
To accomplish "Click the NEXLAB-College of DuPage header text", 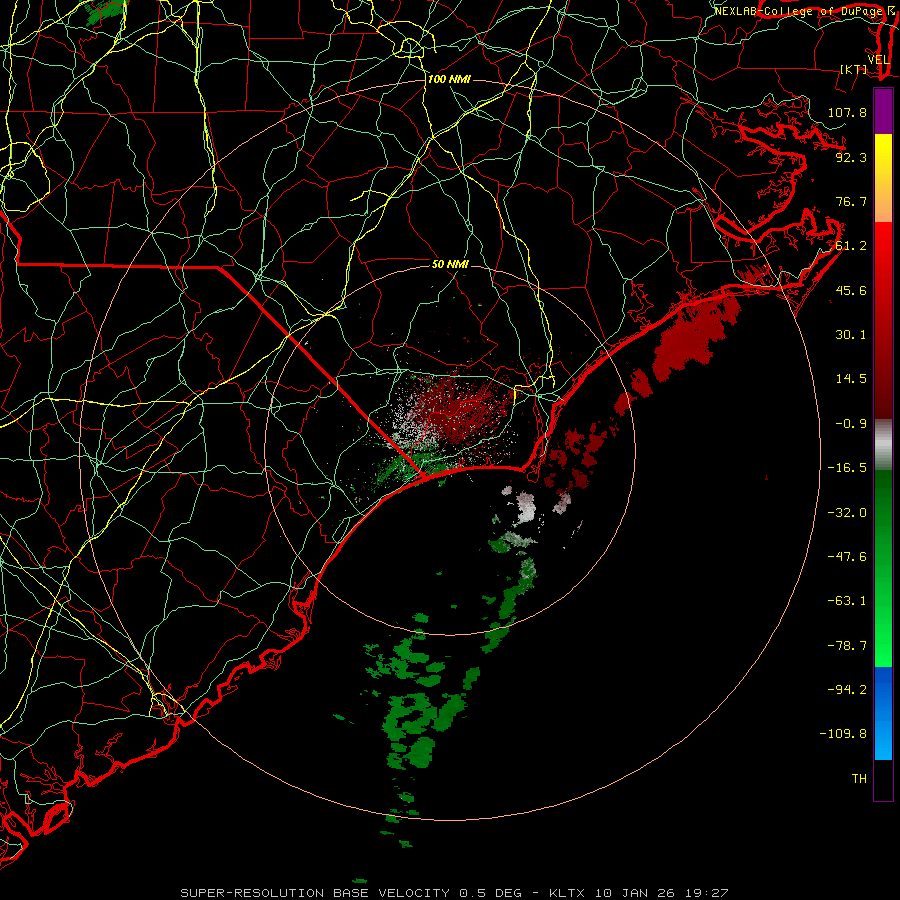I will point(798,11).
